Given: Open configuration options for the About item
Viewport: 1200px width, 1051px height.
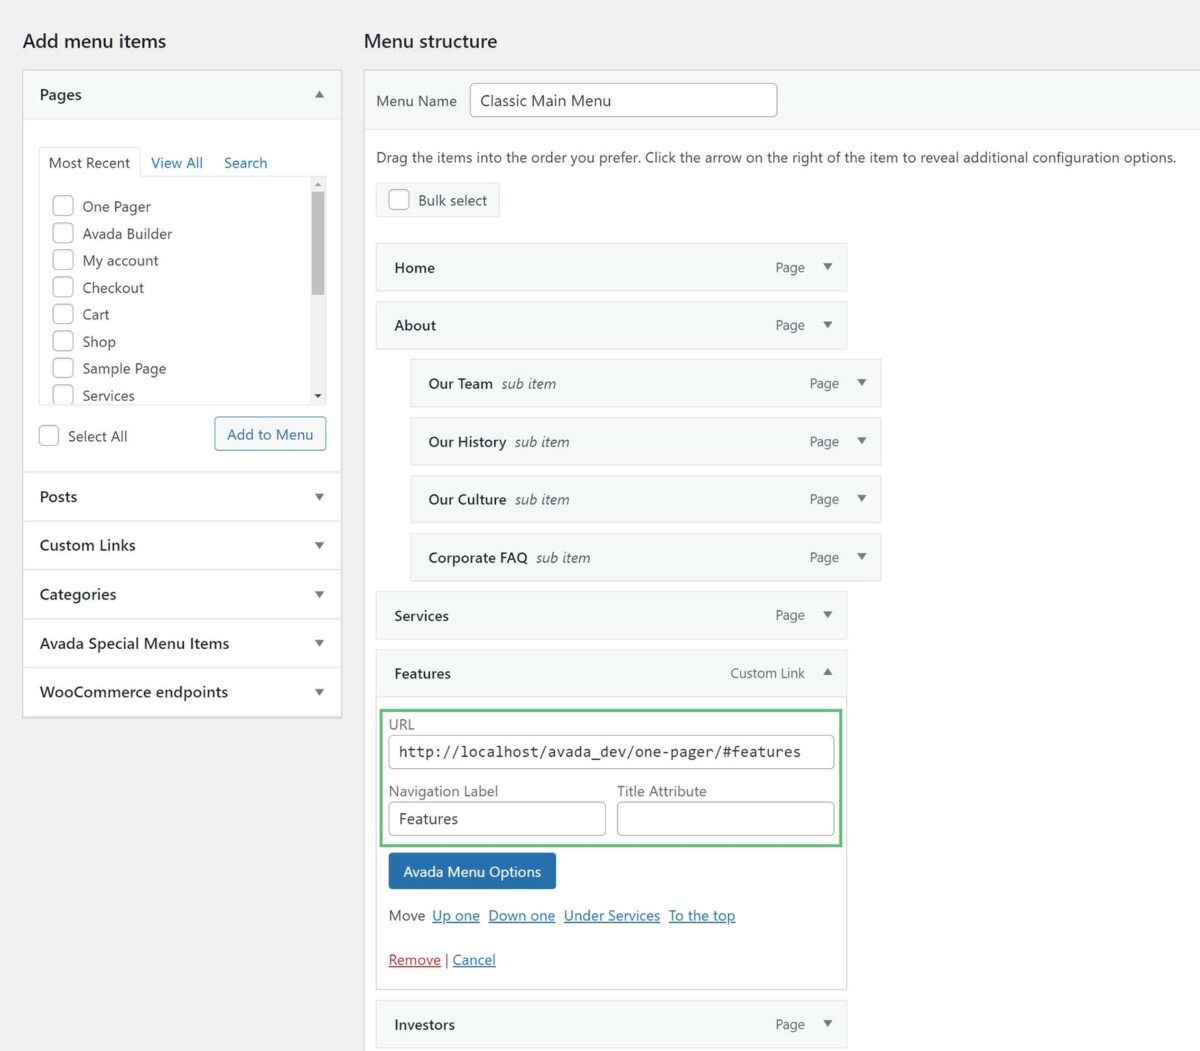Looking at the screenshot, I should (827, 325).
